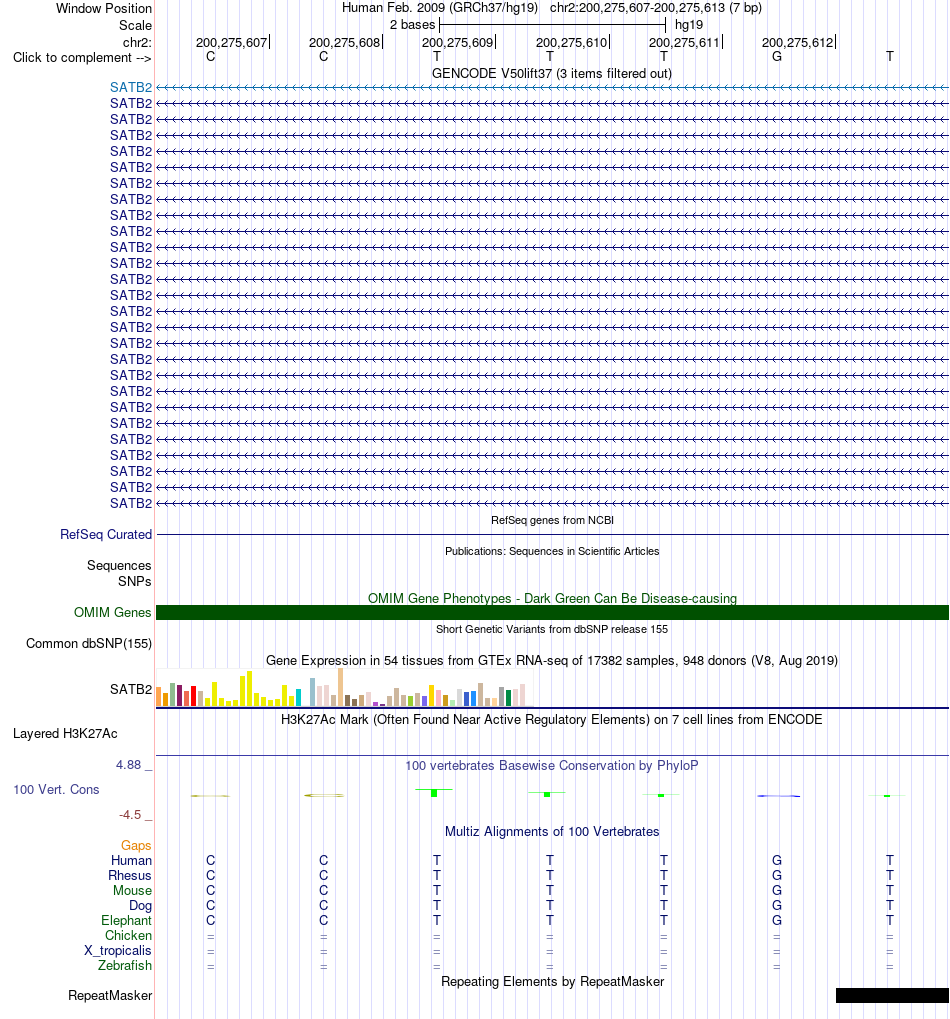Open the OMIM Gene Phenotypes track title
This screenshot has height=1019, width=950.
552,598
